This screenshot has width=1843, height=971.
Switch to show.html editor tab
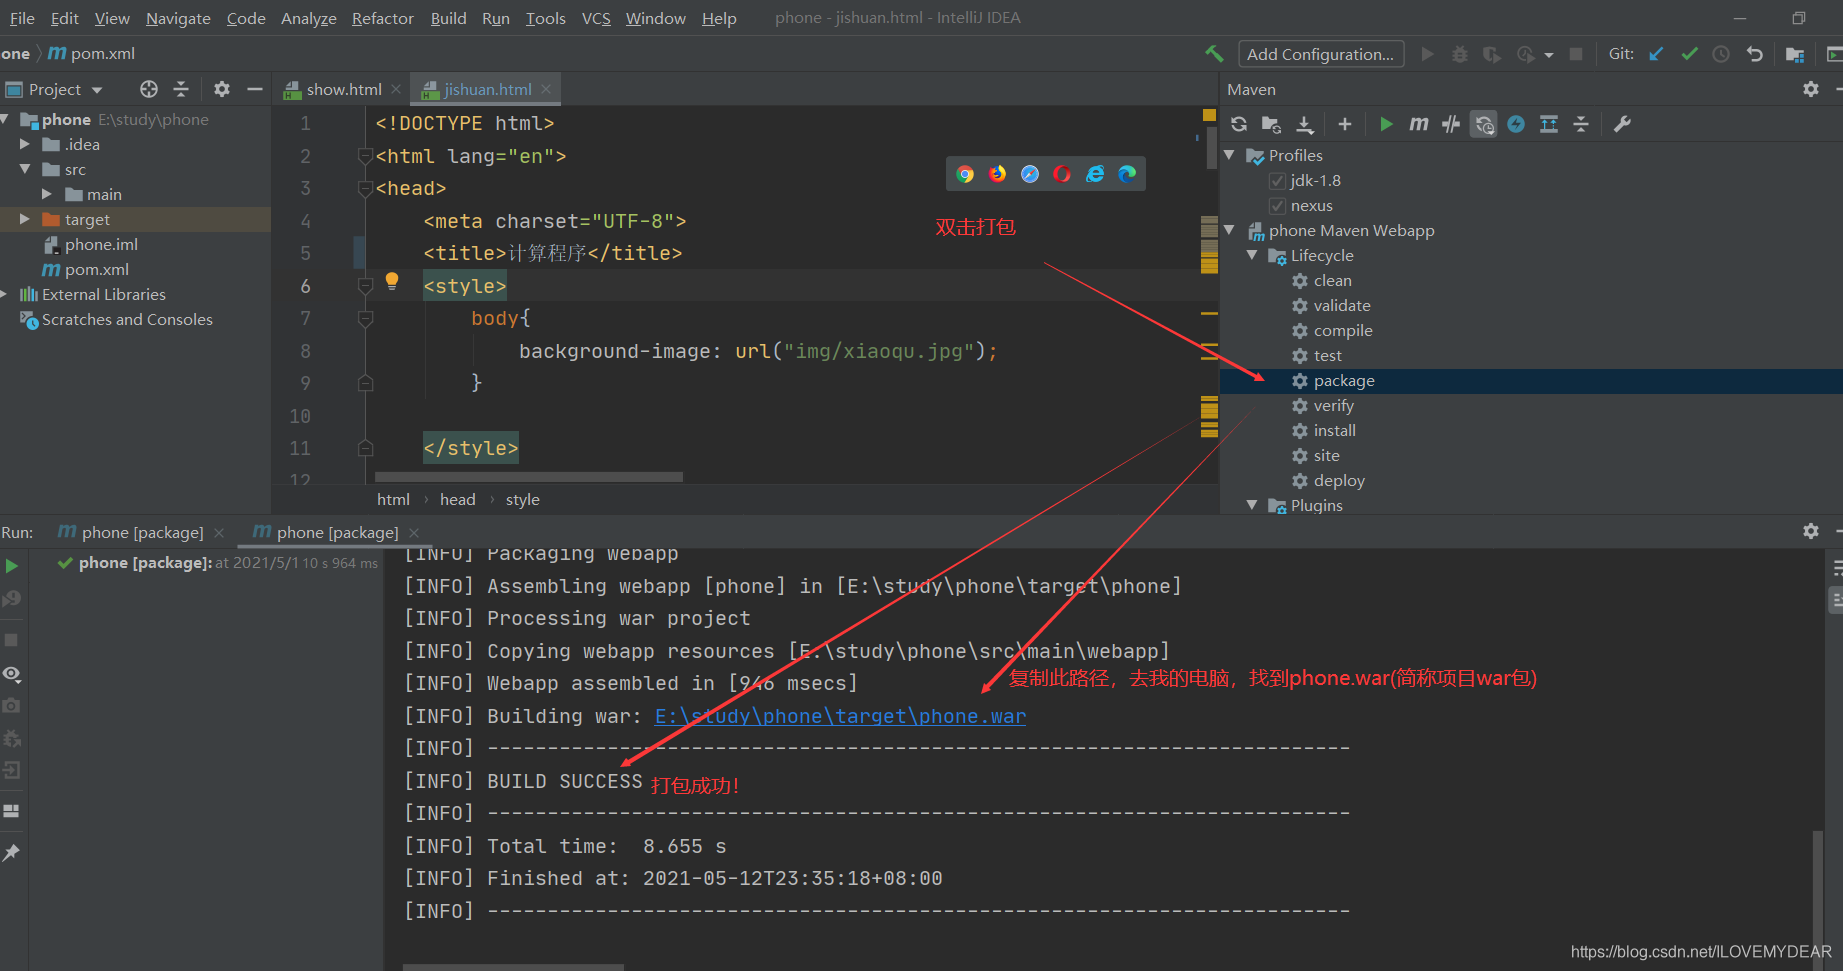point(343,89)
